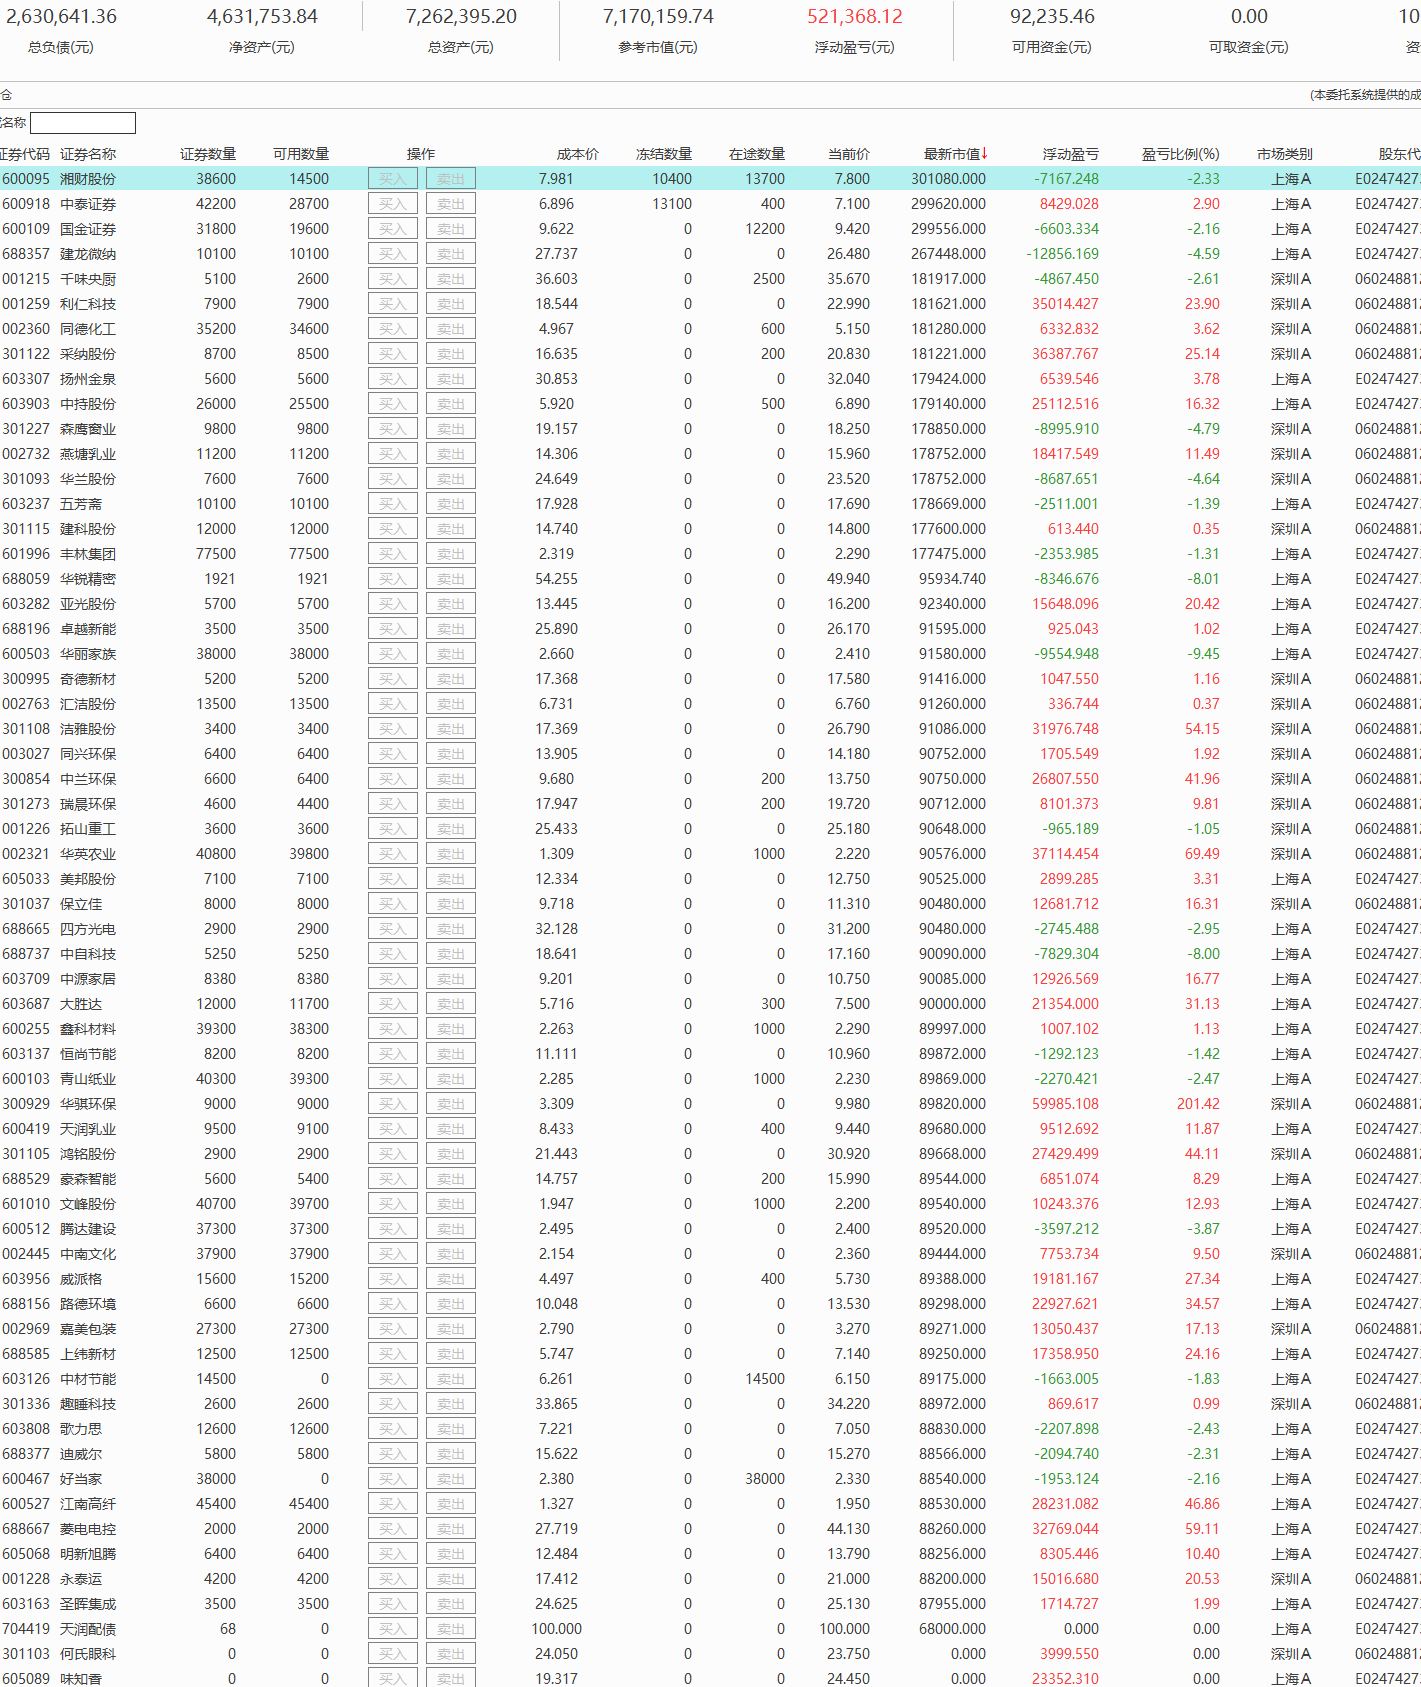Click 卖出 button for 利仁科技

pos(451,304)
